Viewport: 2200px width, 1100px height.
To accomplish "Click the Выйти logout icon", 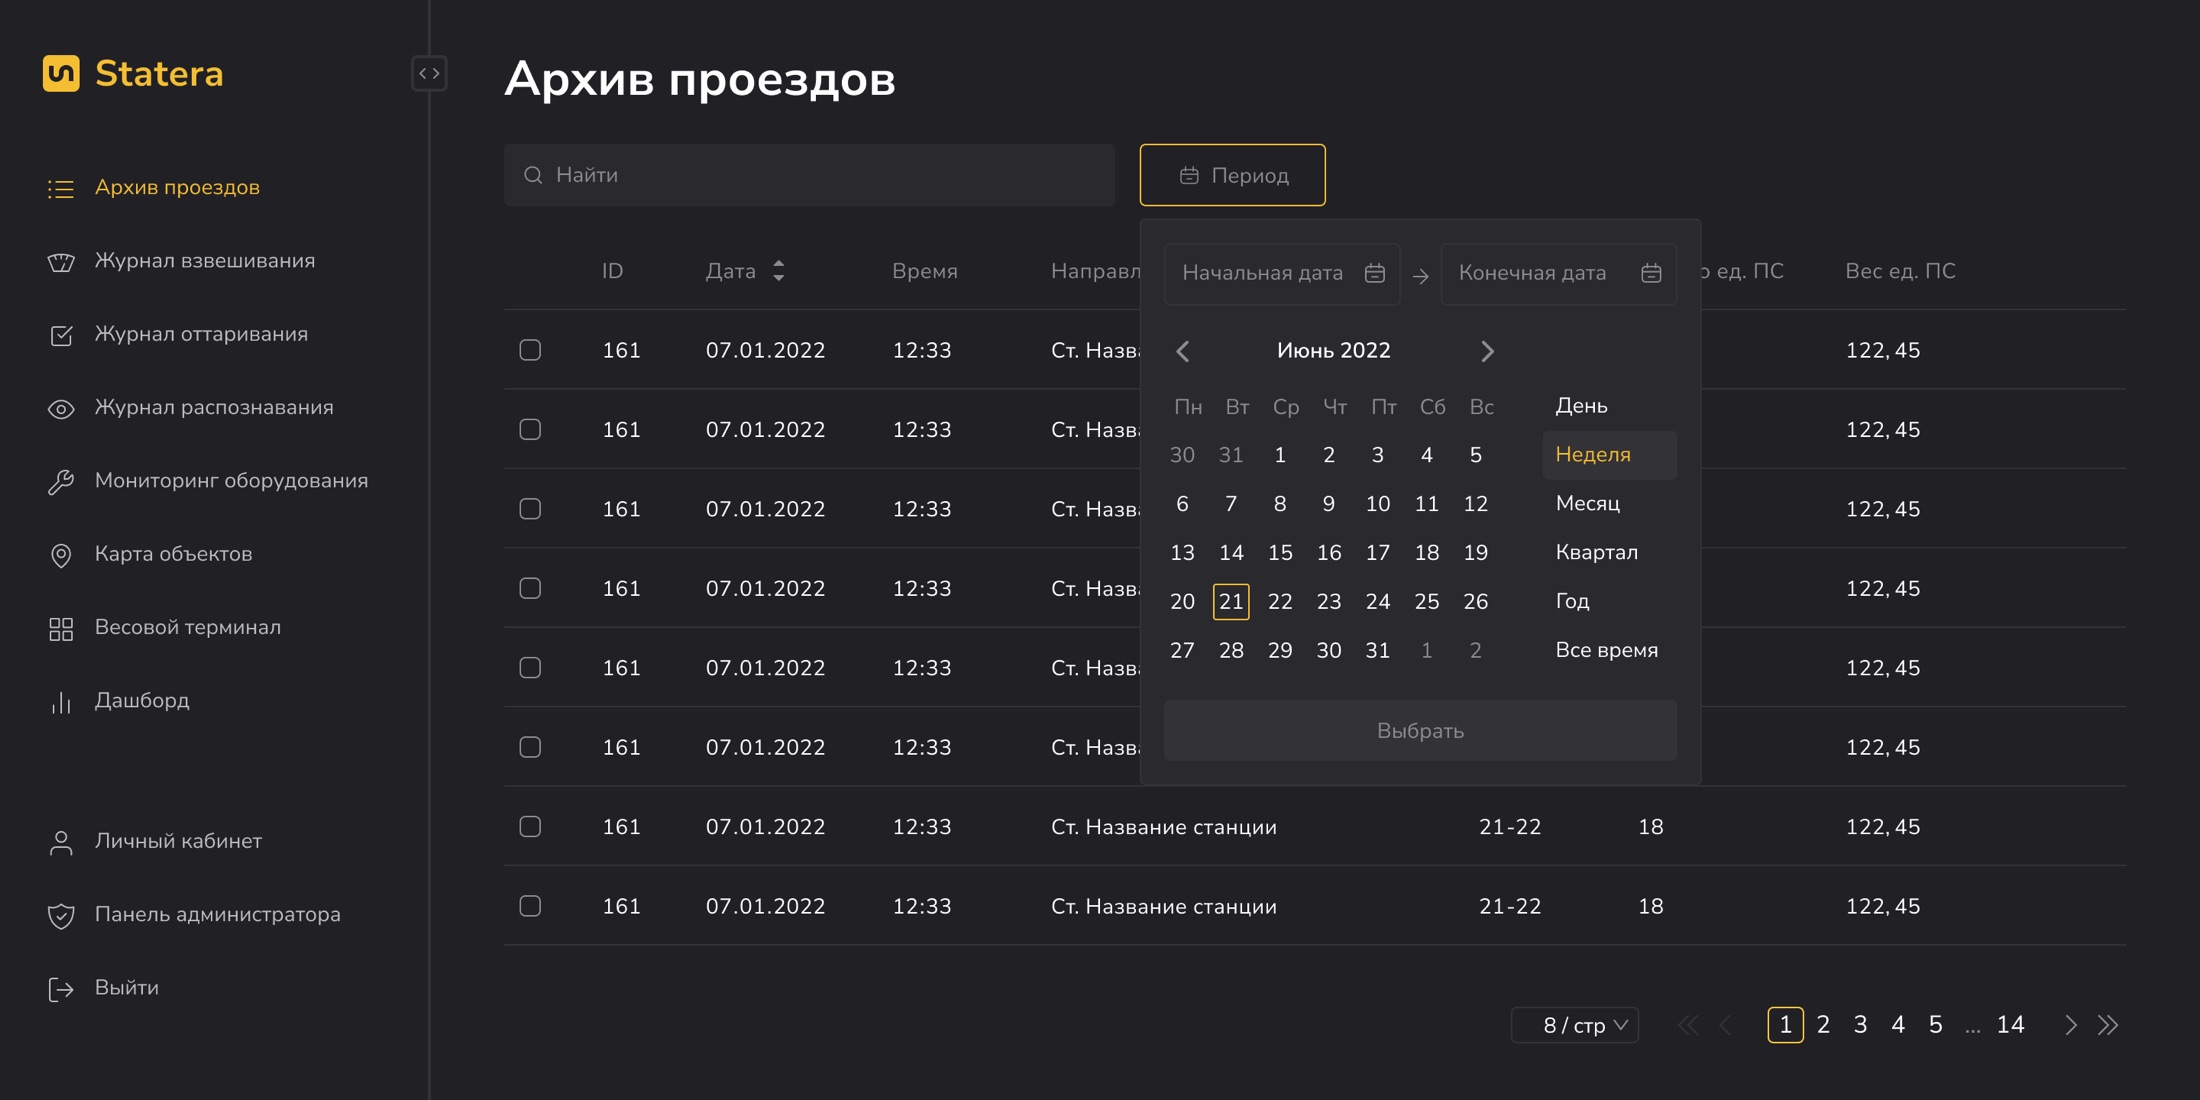I will tap(61, 989).
